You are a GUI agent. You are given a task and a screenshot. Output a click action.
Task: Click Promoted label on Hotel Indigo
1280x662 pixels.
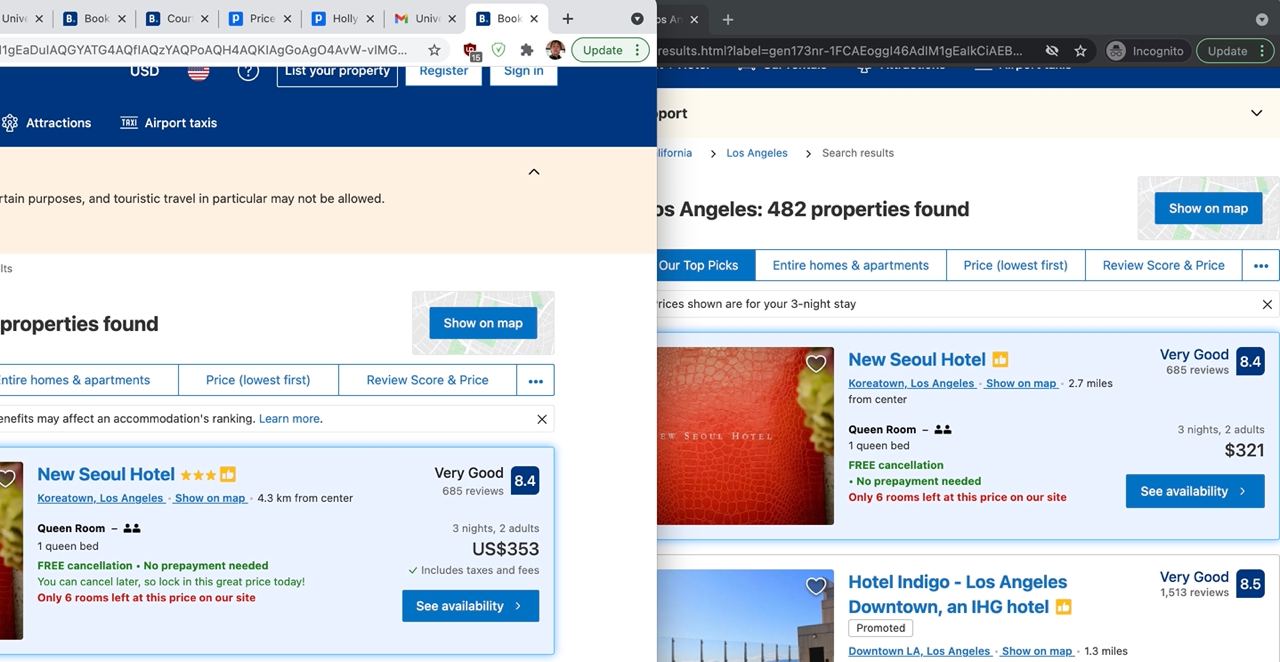[x=881, y=628]
